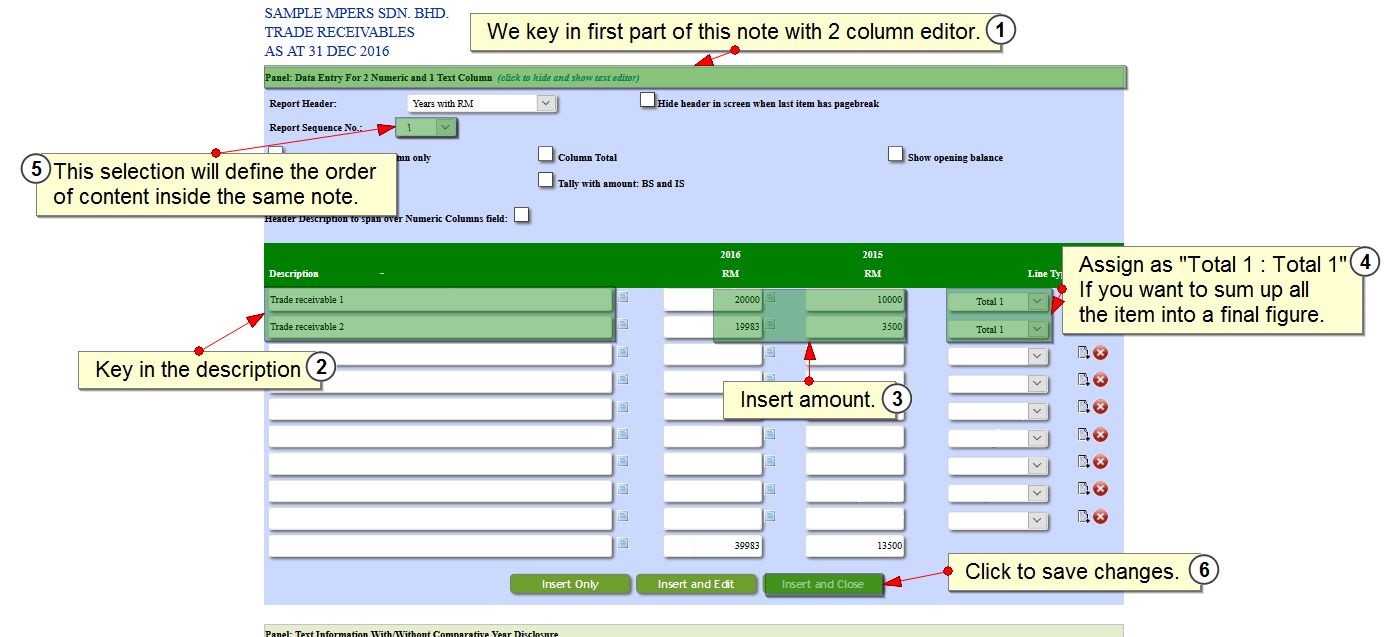Click the Trade receivable 1 description field

[440, 300]
